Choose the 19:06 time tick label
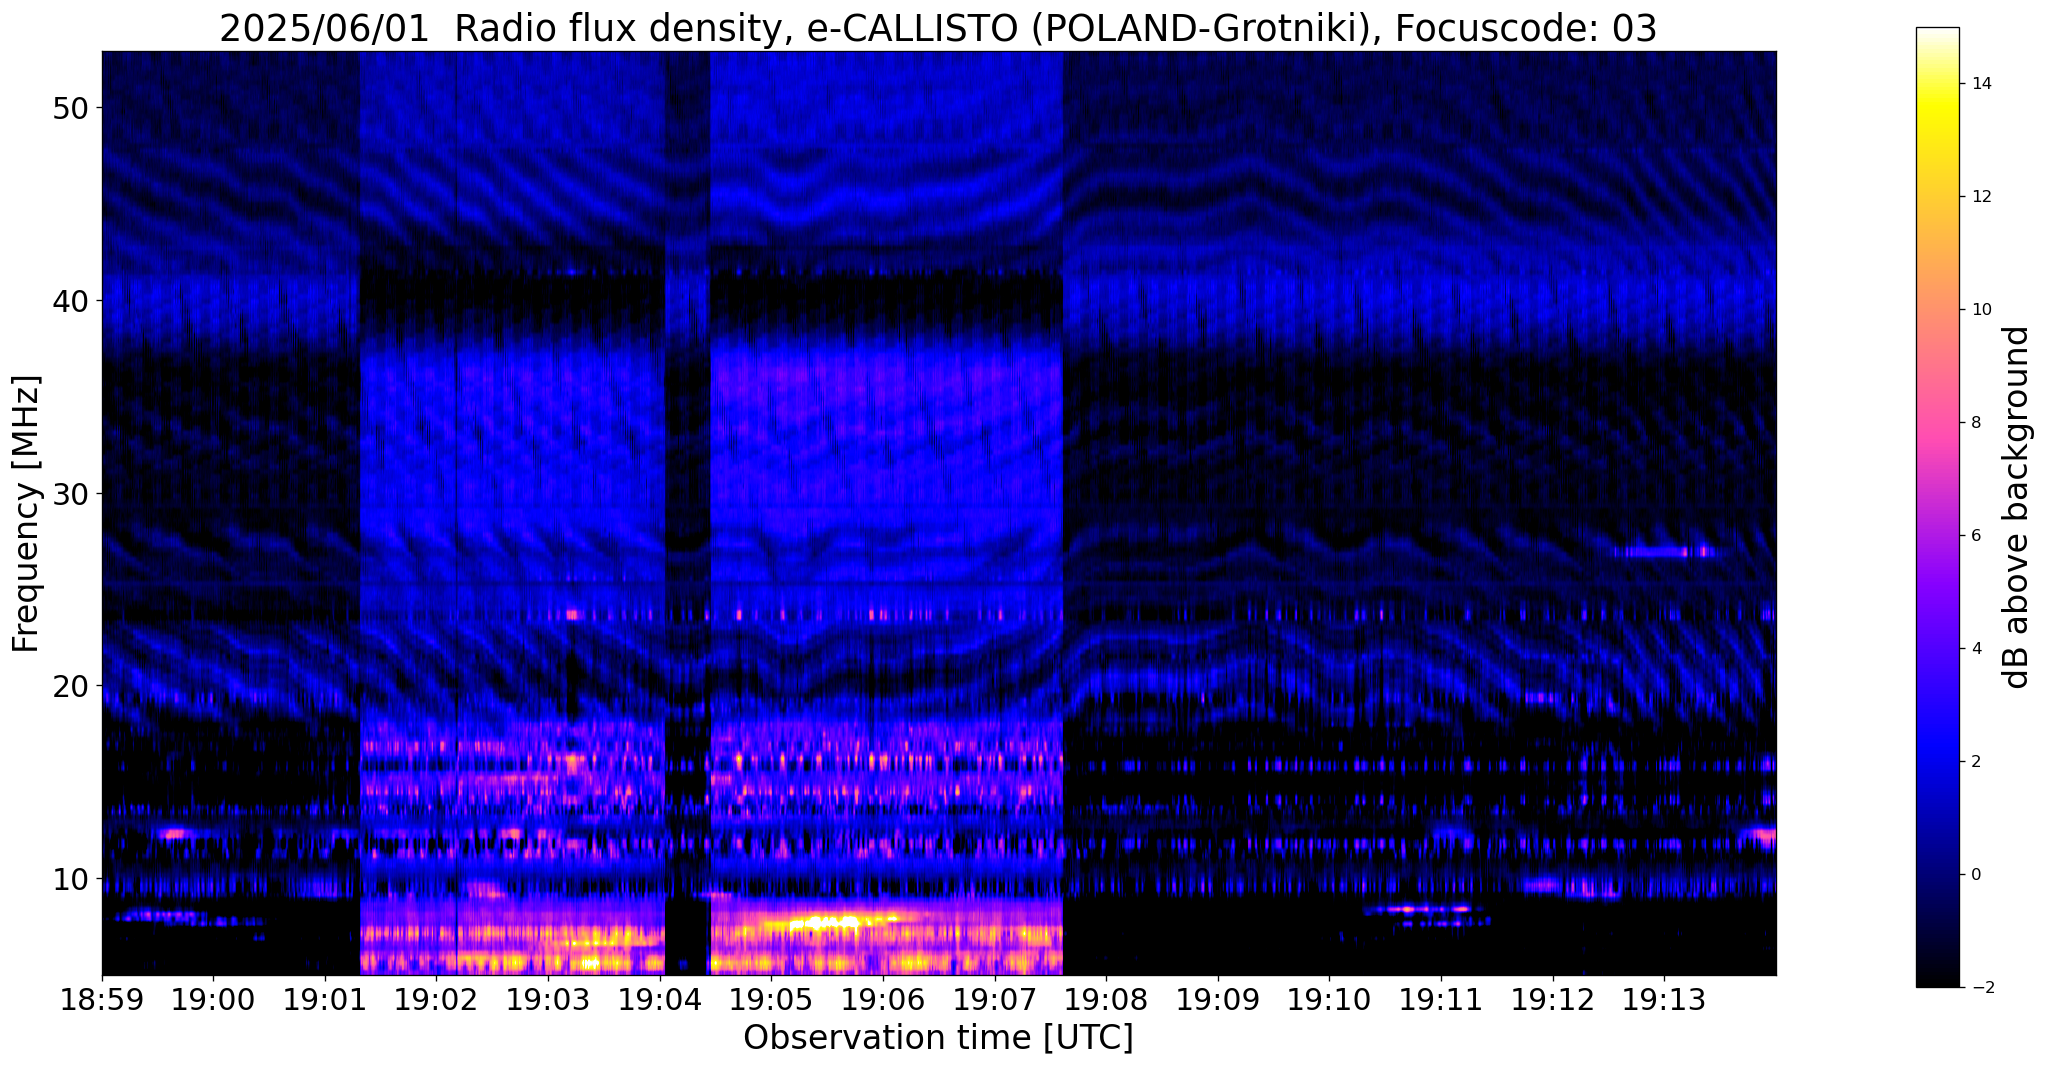The width and height of the screenshot is (2047, 1067). 883,999
